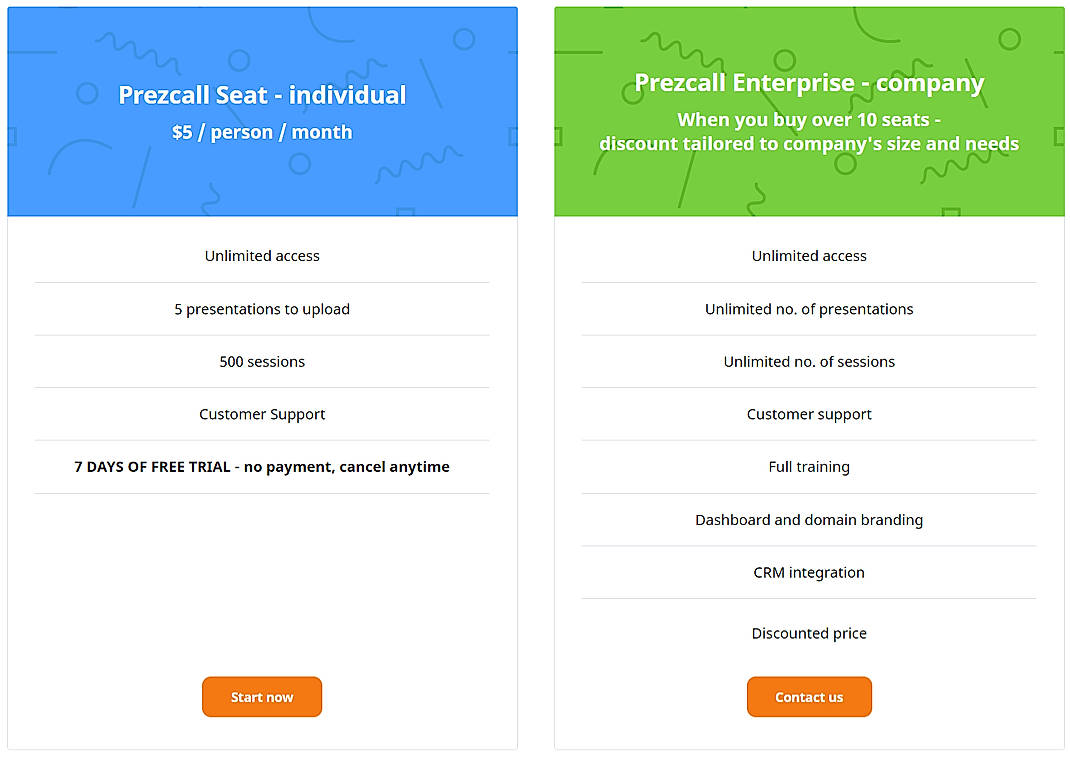Image resolution: width=1070 pixels, height=757 pixels.
Task: Click the orange Start now button
Action: click(262, 697)
